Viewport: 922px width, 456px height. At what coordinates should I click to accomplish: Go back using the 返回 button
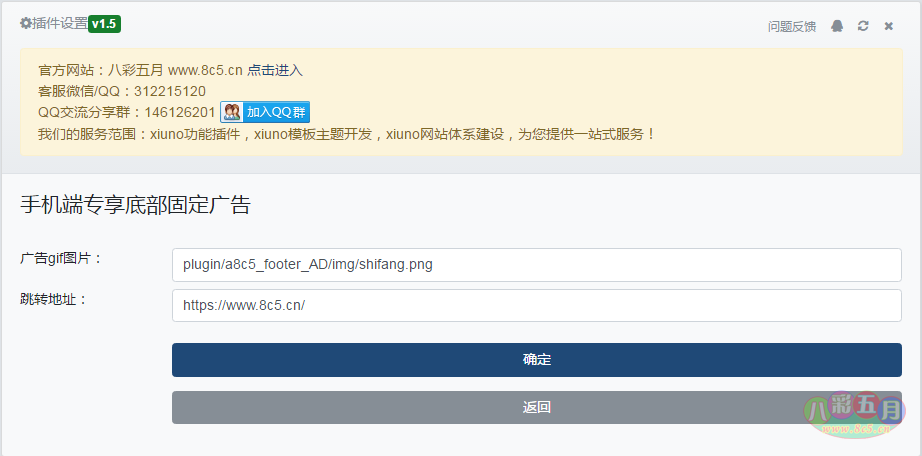click(x=536, y=407)
